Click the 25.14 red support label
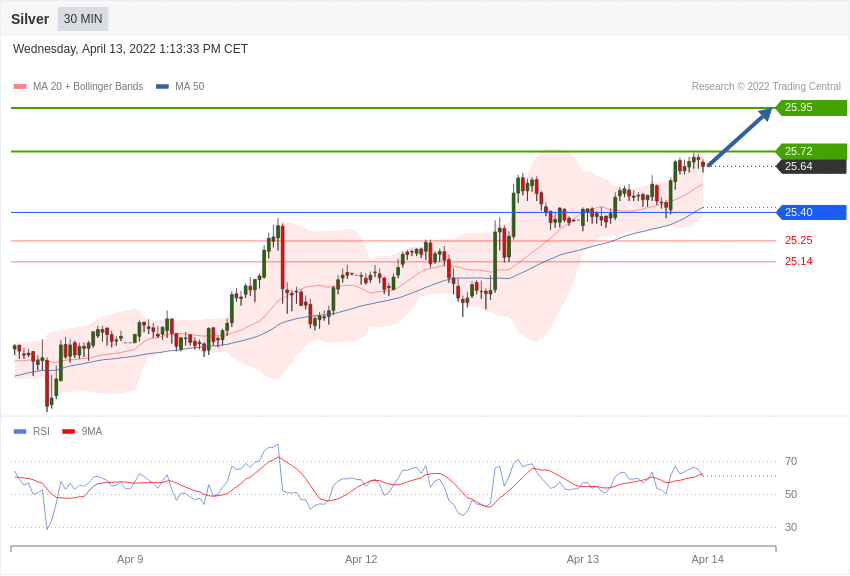 [x=799, y=261]
